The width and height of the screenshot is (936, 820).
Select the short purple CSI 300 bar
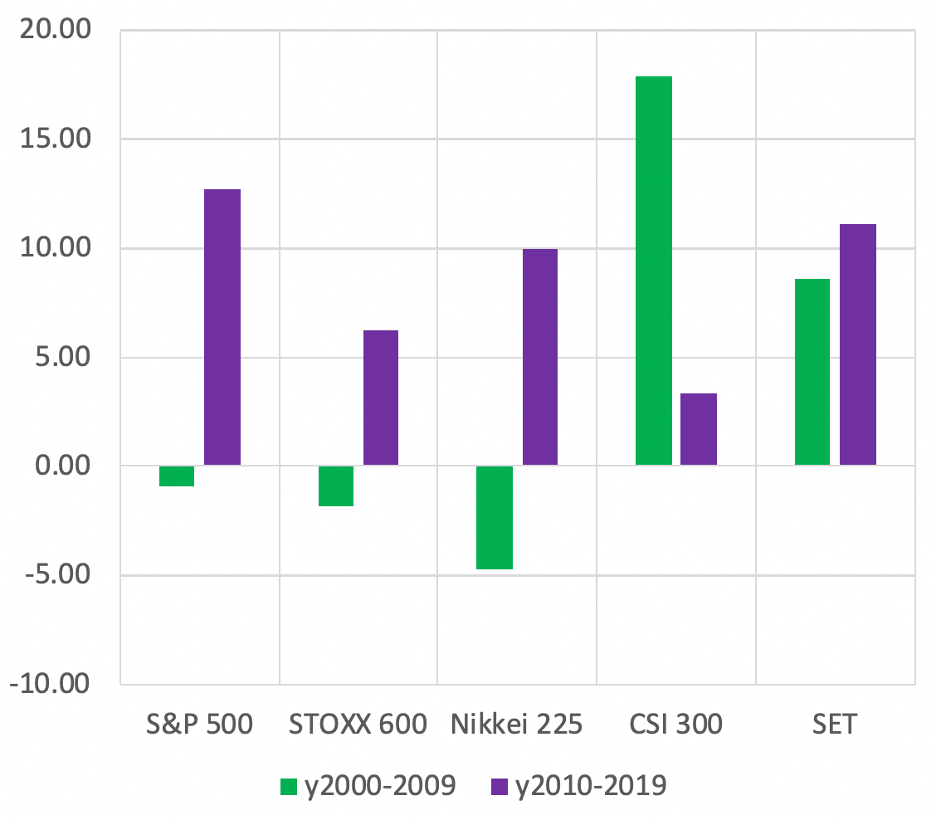point(698,429)
